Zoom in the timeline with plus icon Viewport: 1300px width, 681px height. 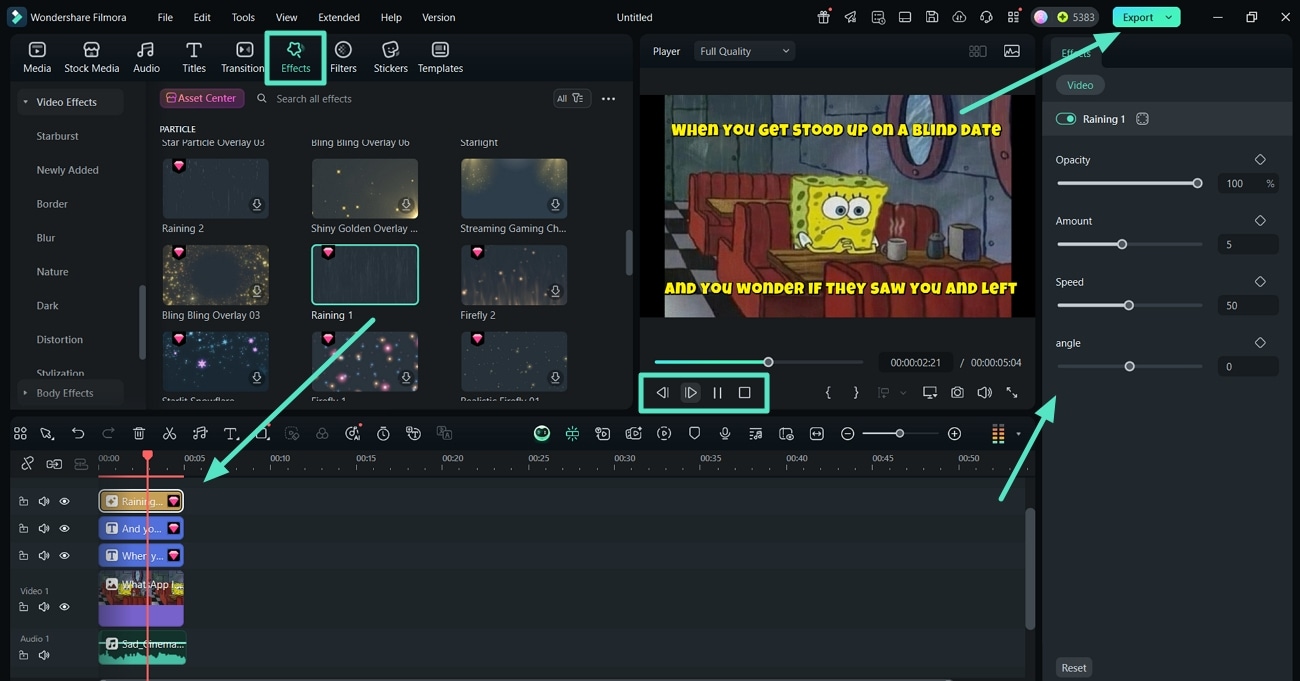click(954, 433)
